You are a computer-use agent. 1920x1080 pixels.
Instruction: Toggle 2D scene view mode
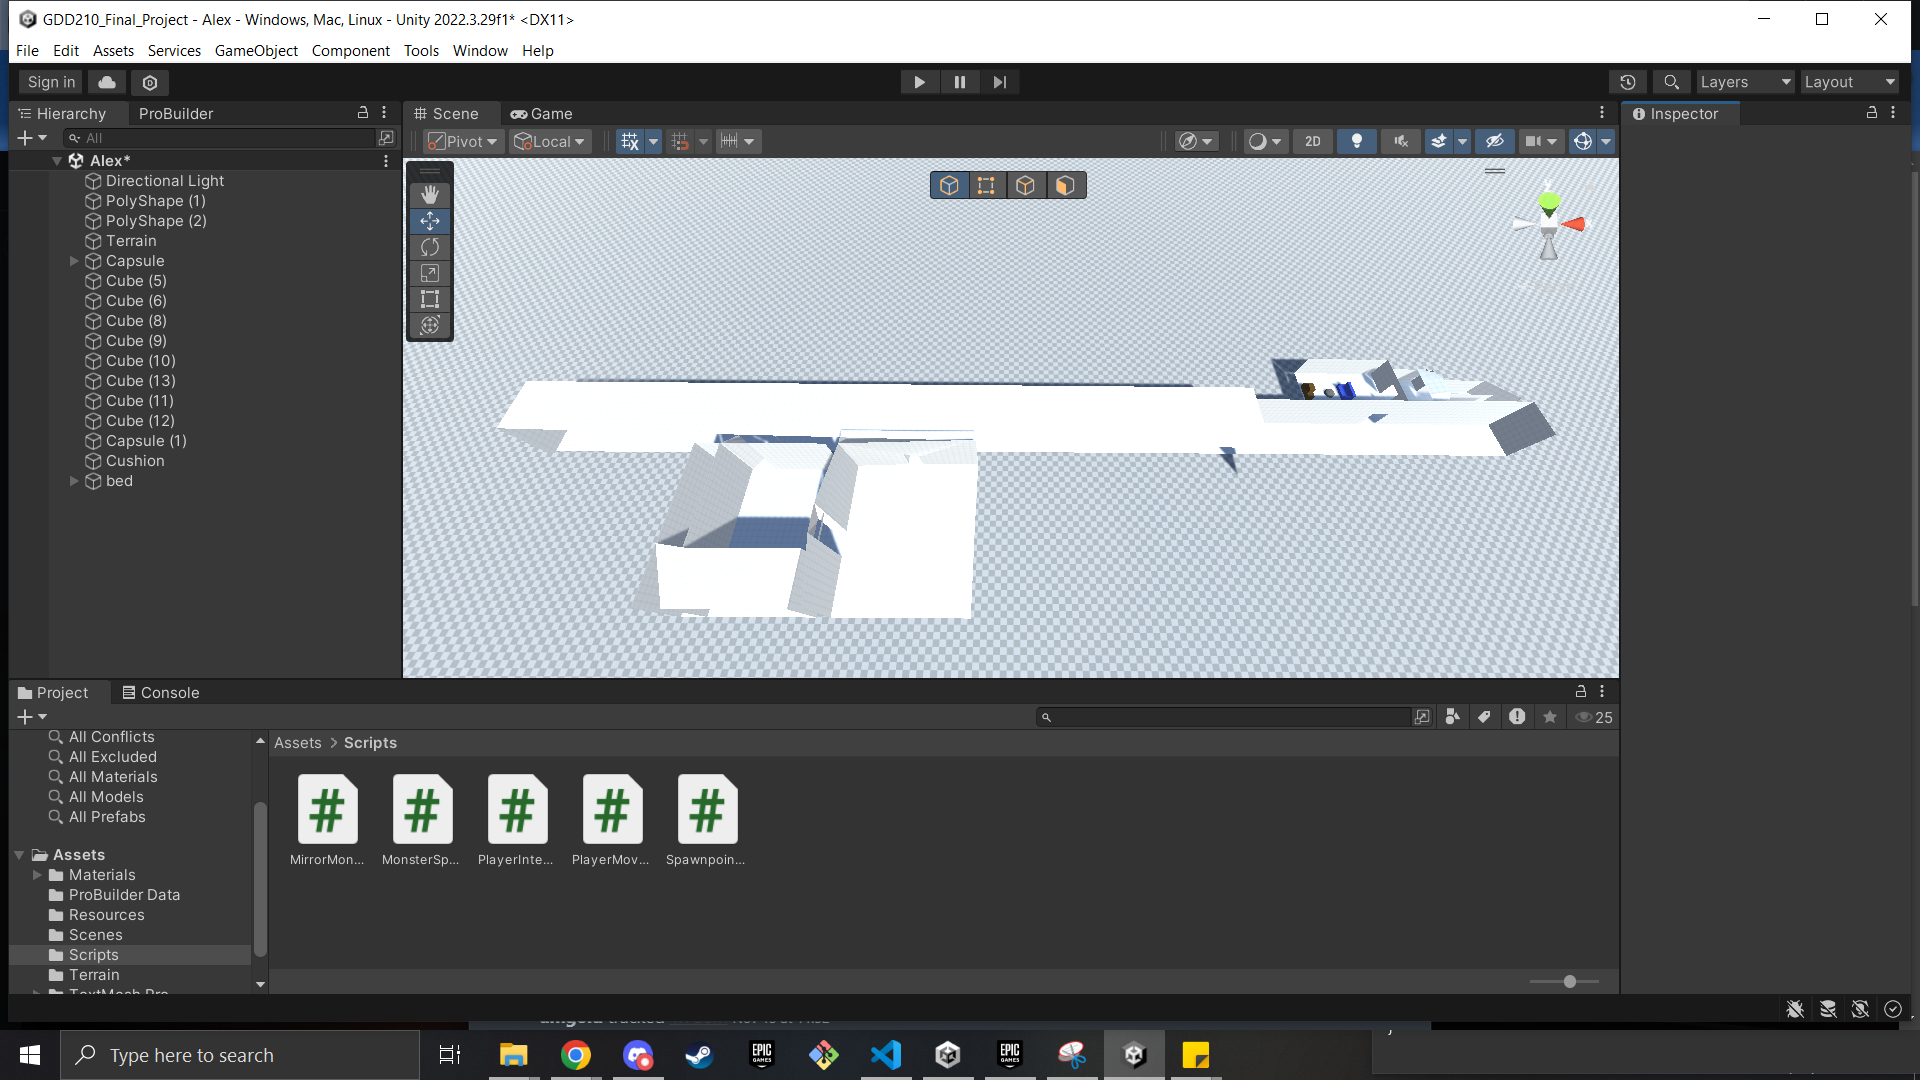(x=1312, y=141)
